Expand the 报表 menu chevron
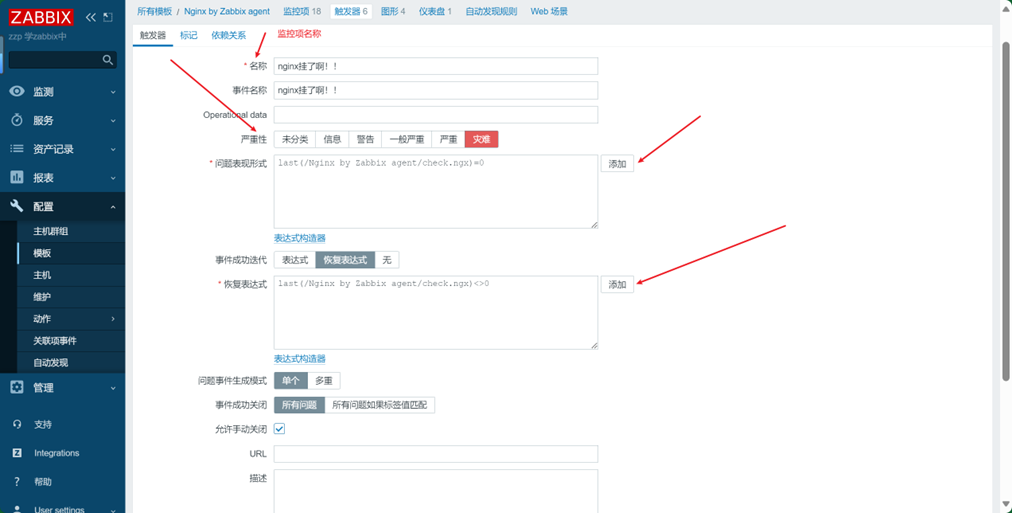The width and height of the screenshot is (1012, 513). coord(113,178)
